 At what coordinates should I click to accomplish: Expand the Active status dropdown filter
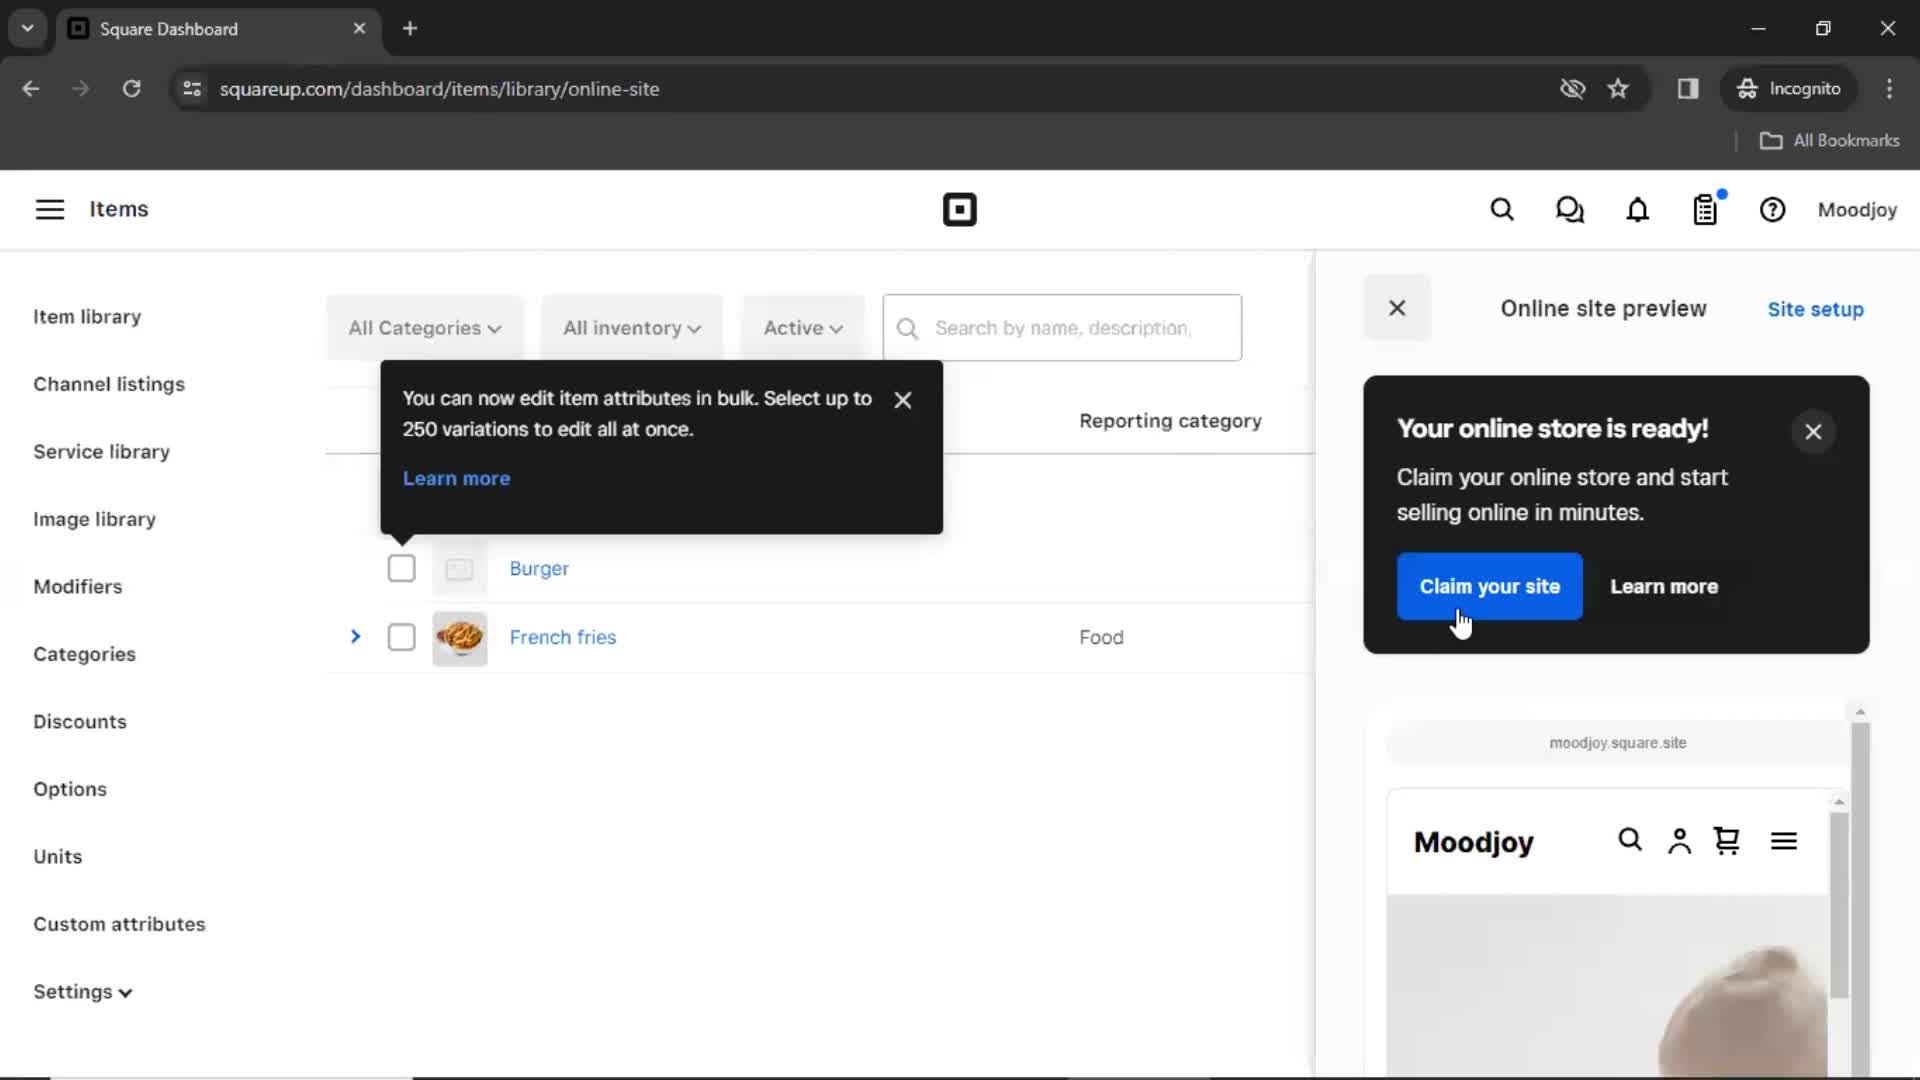[802, 327]
